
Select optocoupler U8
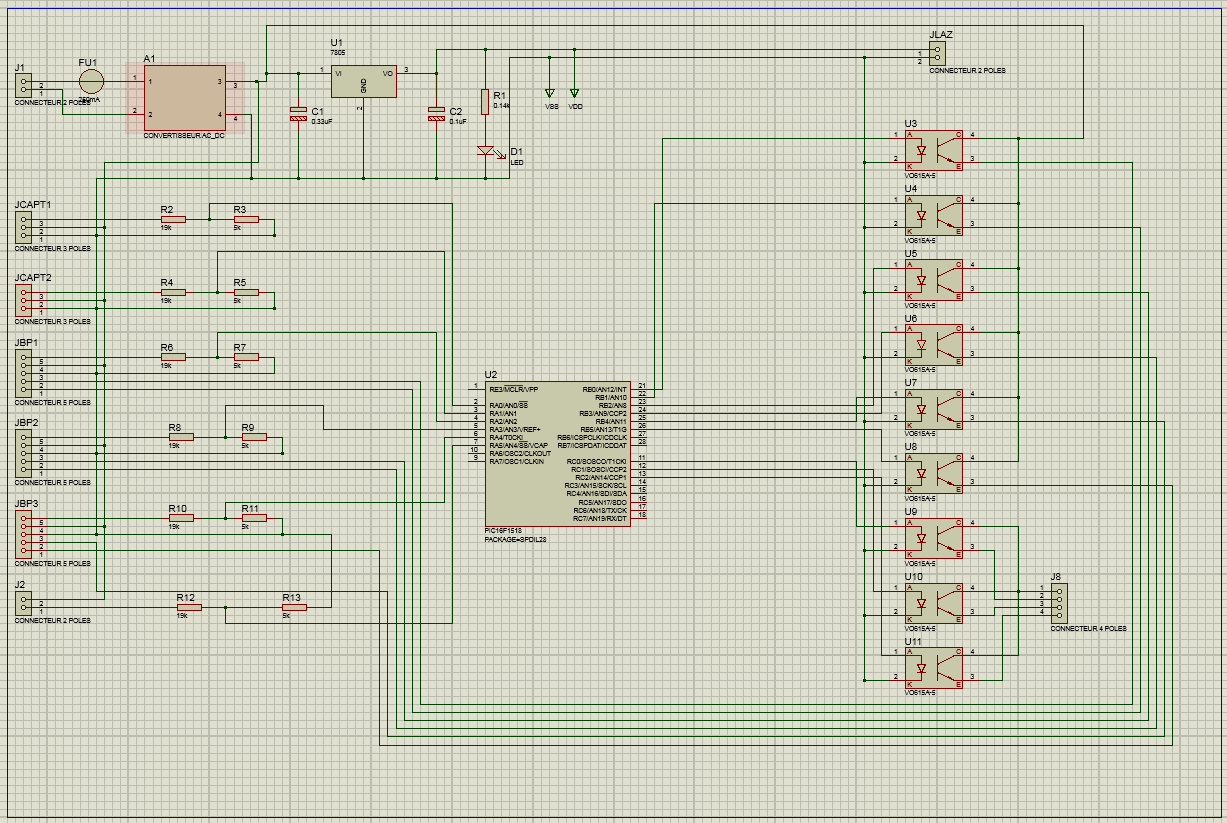pos(934,473)
